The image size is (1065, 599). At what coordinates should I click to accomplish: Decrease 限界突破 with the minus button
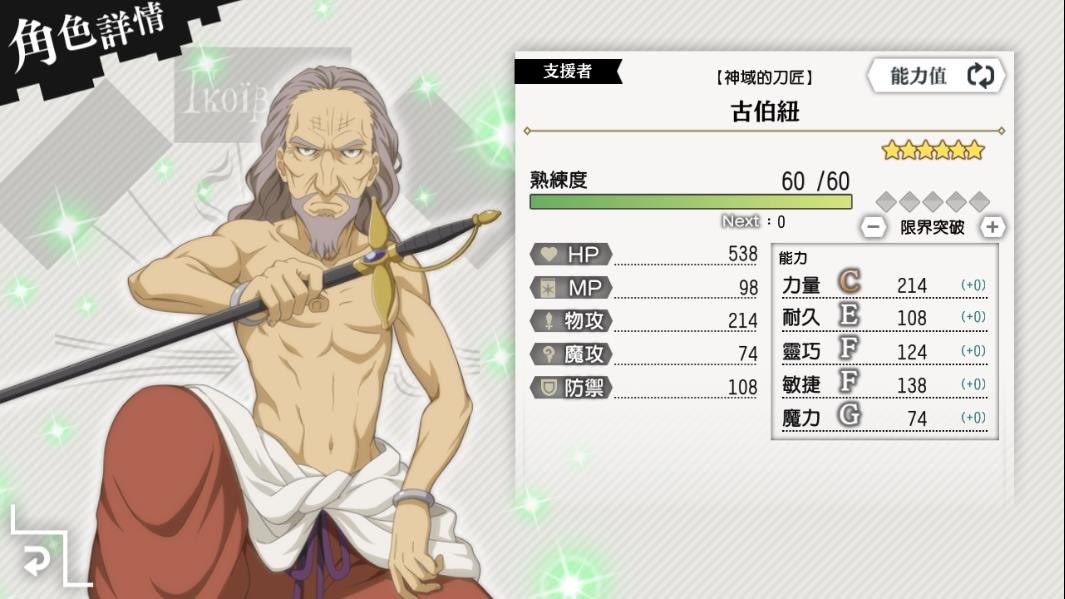(873, 227)
